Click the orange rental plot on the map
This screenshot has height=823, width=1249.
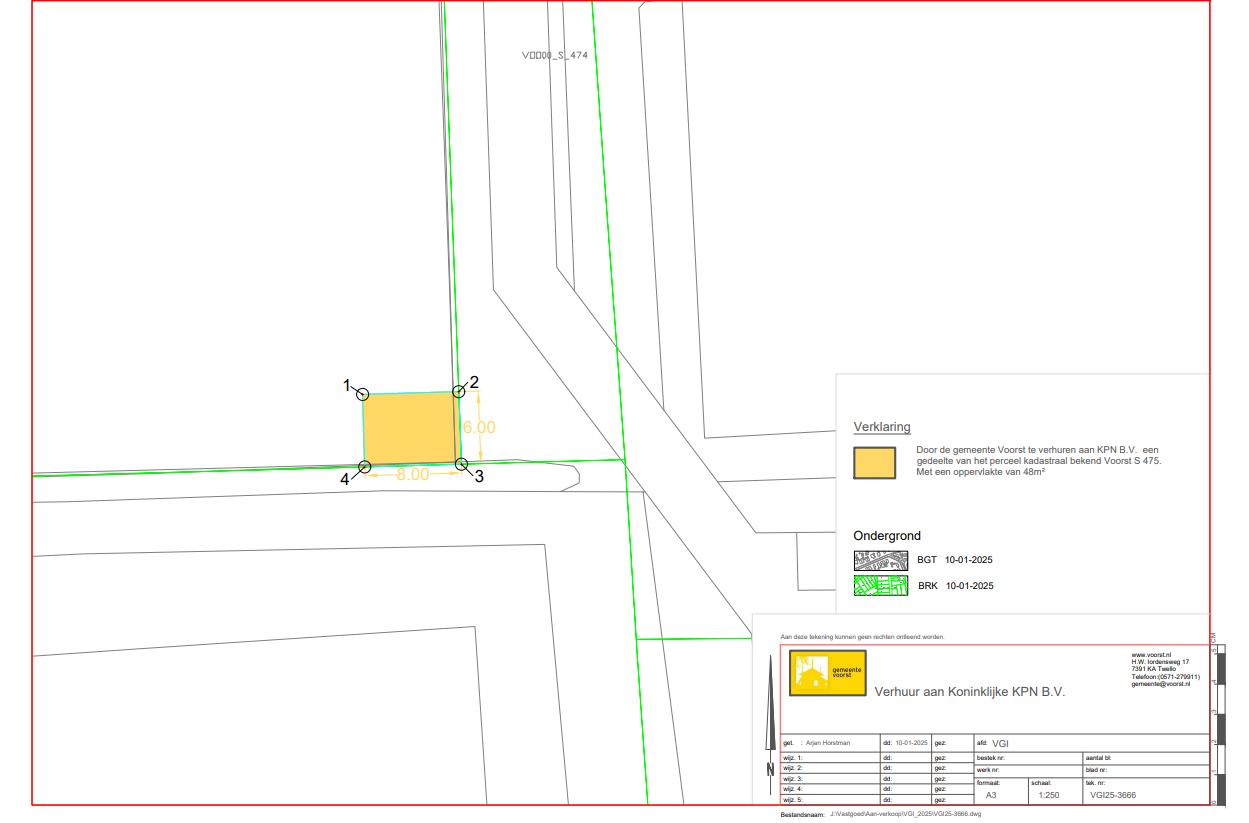click(x=409, y=429)
